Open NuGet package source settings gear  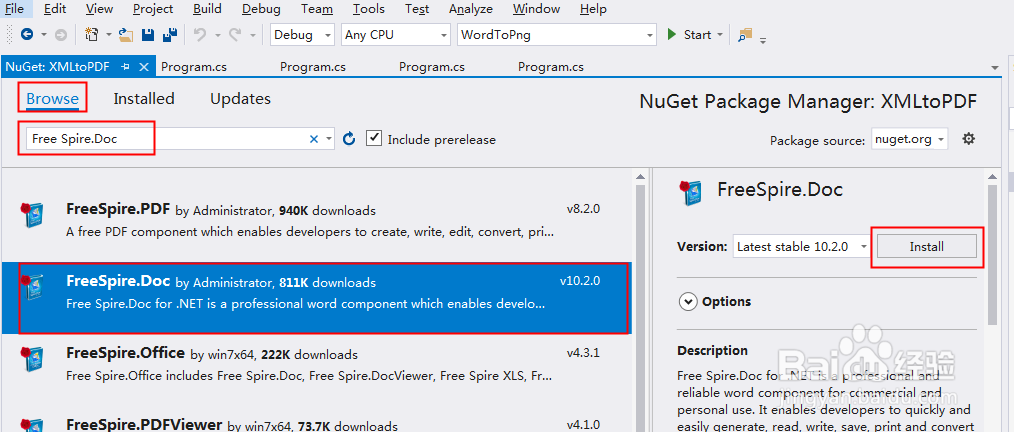(968, 139)
